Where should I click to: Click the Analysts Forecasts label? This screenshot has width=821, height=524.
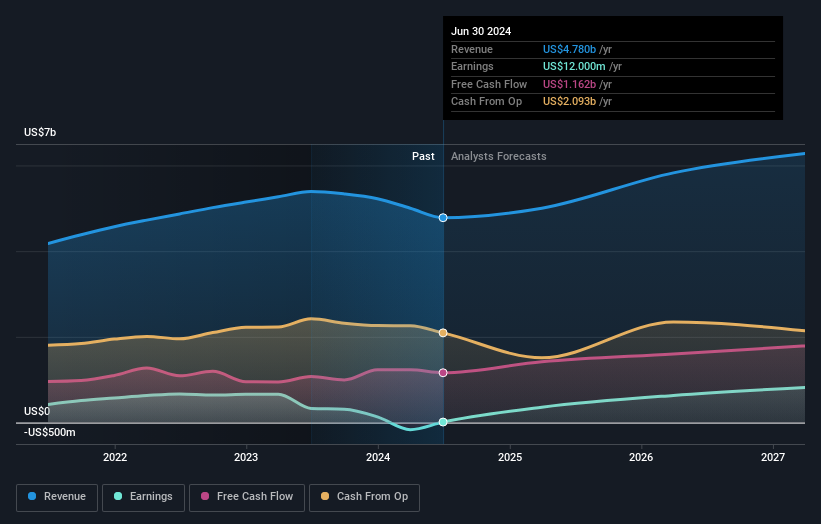tap(498, 157)
